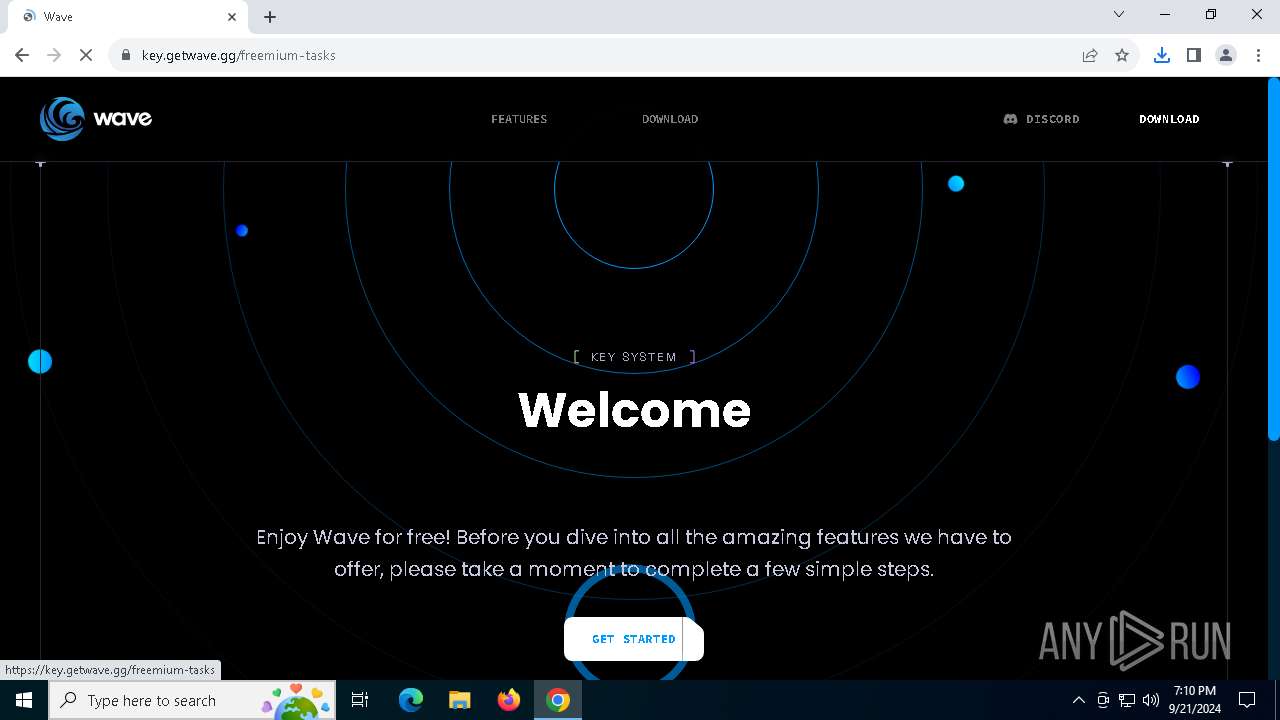Open Chrome profile avatar
Viewport: 1280px width, 720px height.
[1226, 55]
